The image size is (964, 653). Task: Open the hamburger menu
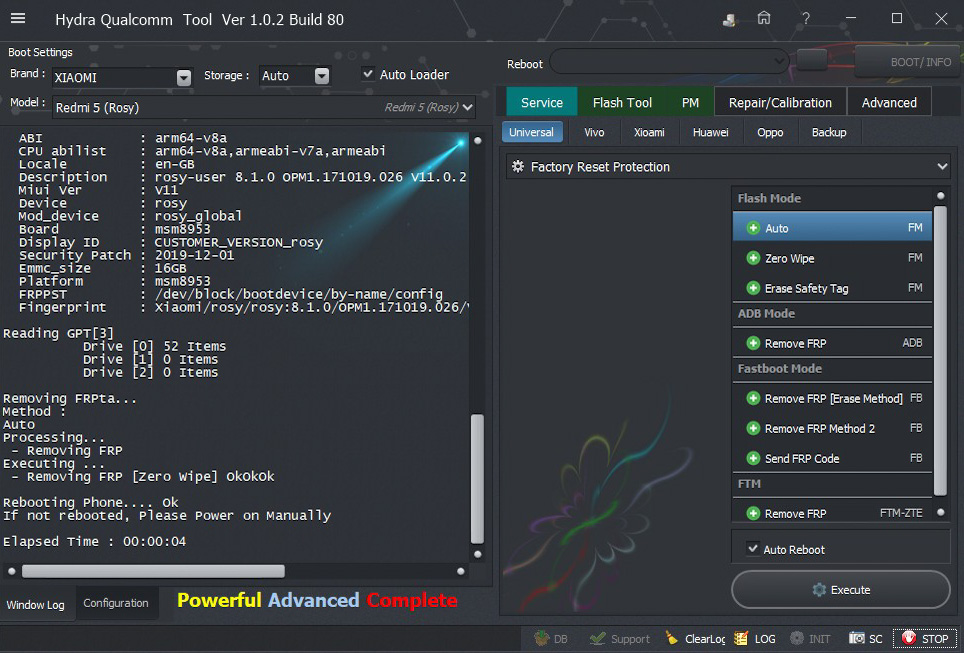click(x=18, y=19)
